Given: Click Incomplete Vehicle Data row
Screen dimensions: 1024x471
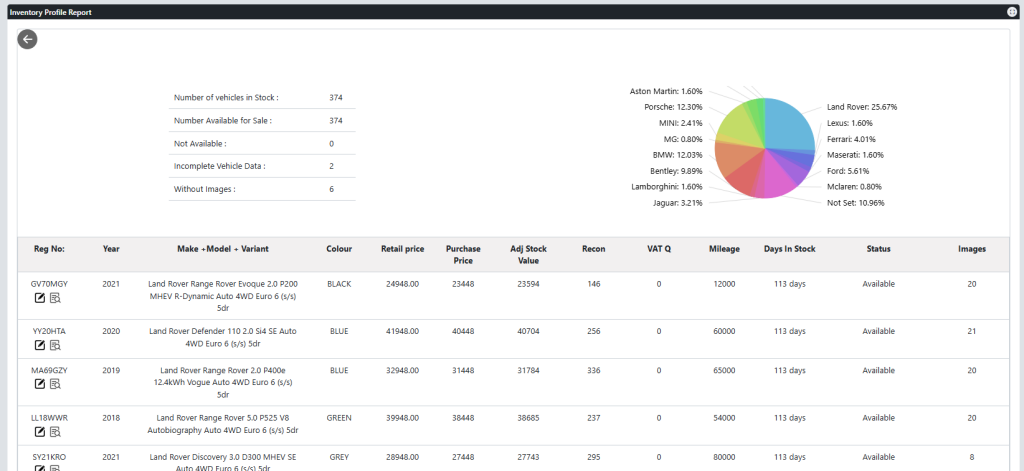Looking at the screenshot, I should [x=261, y=166].
